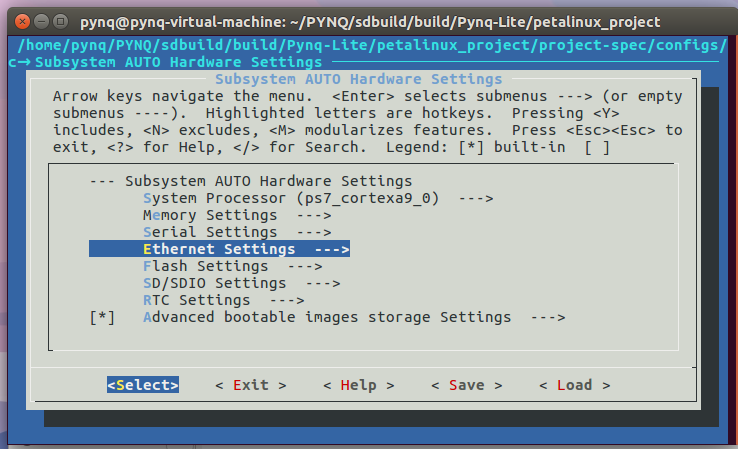Click the arrow after SD/SDIO Settings
This screenshot has height=449, width=738.
[x=323, y=283]
